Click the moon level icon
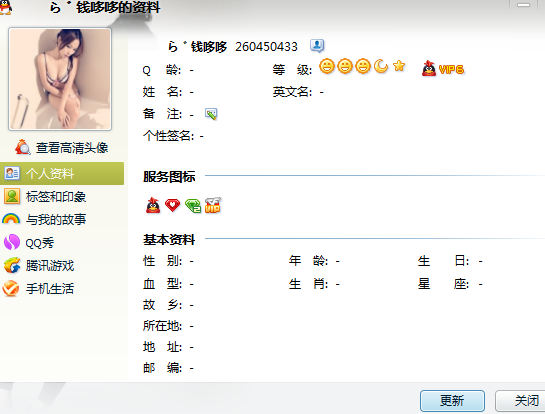 (381, 66)
